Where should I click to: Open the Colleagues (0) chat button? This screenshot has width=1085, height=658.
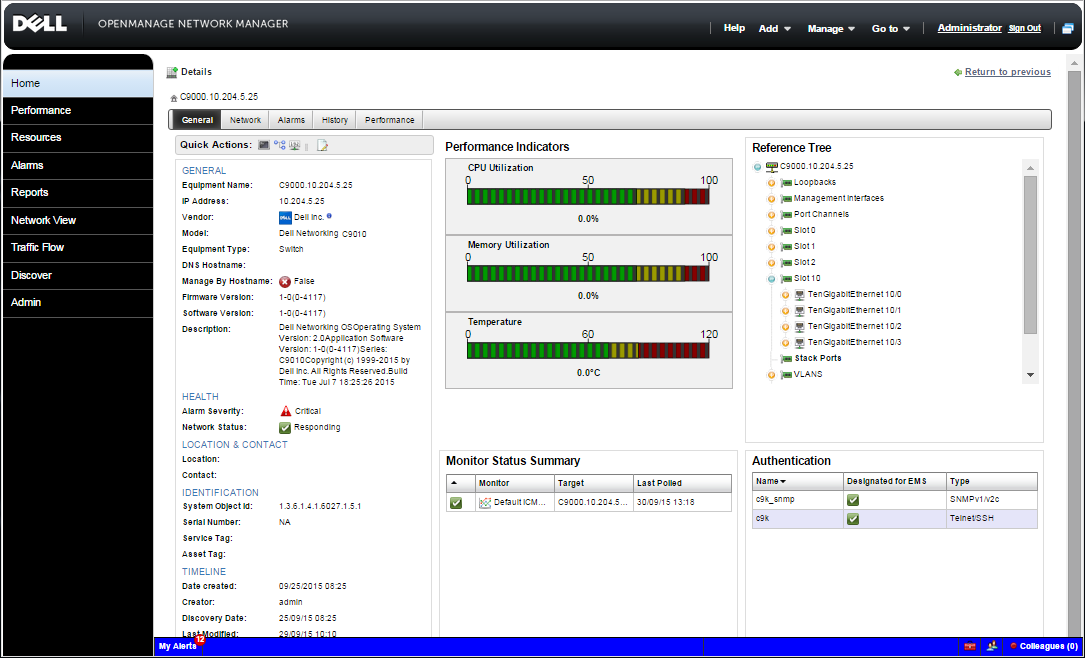[x=1044, y=646]
